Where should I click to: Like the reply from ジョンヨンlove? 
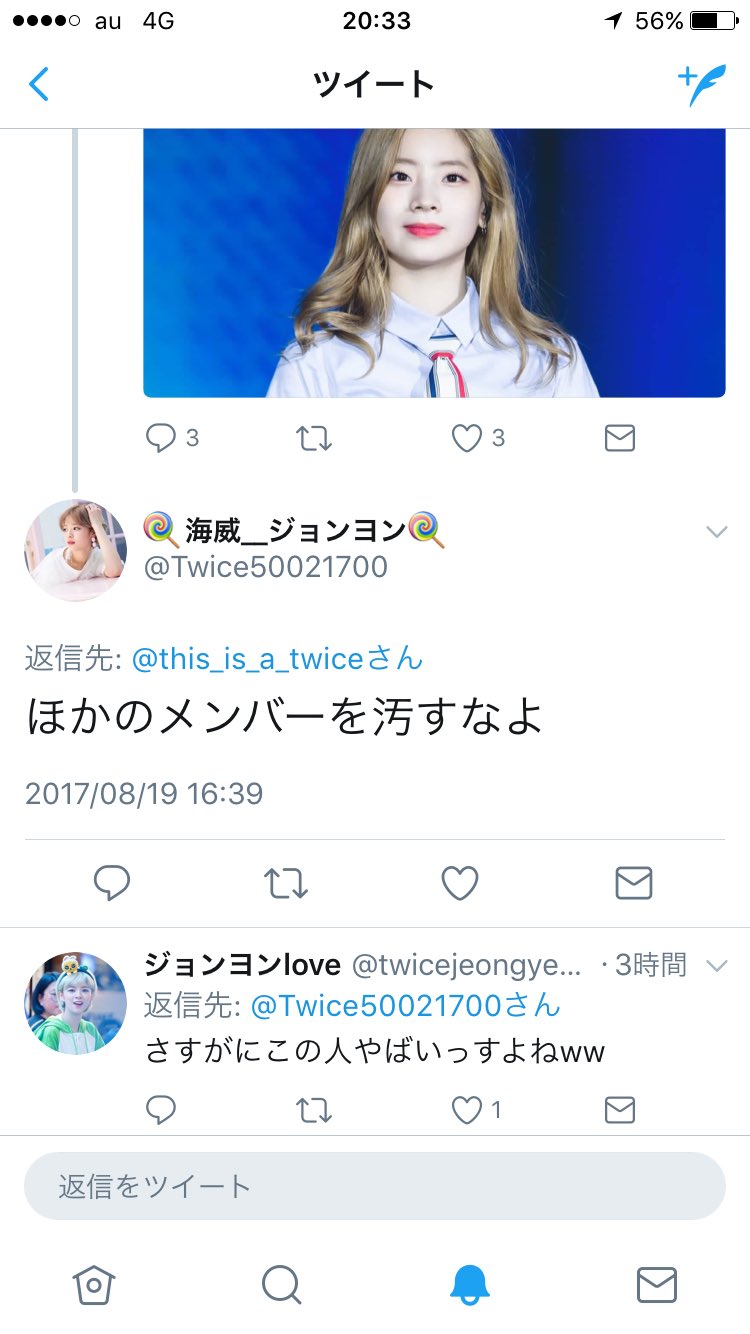(466, 1109)
